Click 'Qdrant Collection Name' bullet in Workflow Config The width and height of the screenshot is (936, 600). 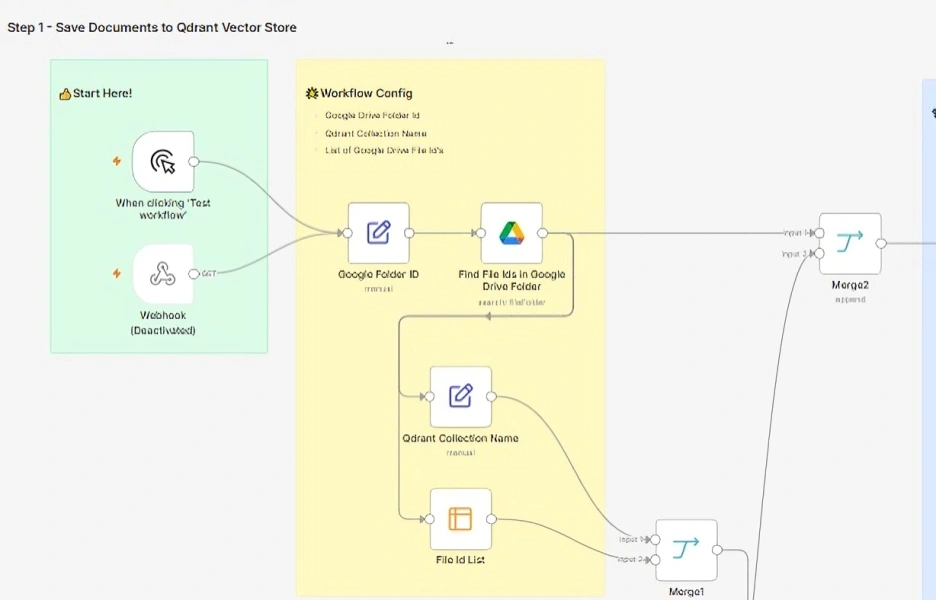pyautogui.click(x=375, y=133)
